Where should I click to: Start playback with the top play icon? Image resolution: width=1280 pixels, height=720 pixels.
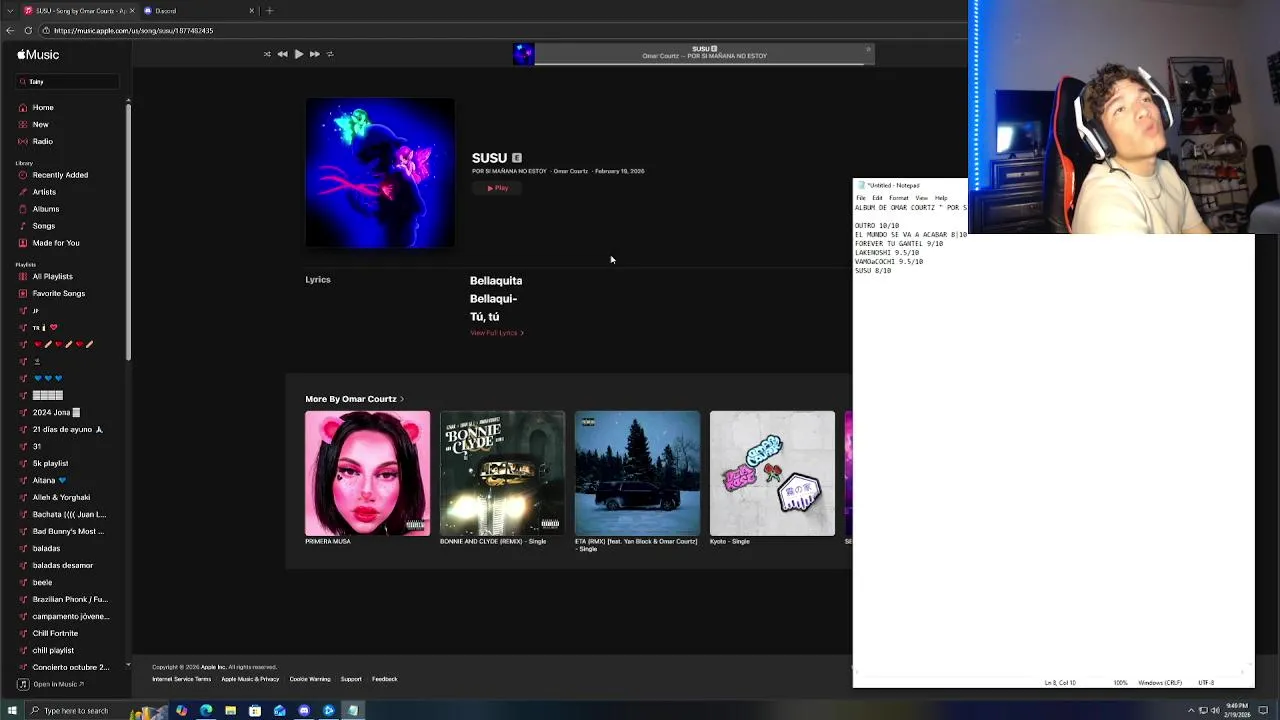pos(298,54)
